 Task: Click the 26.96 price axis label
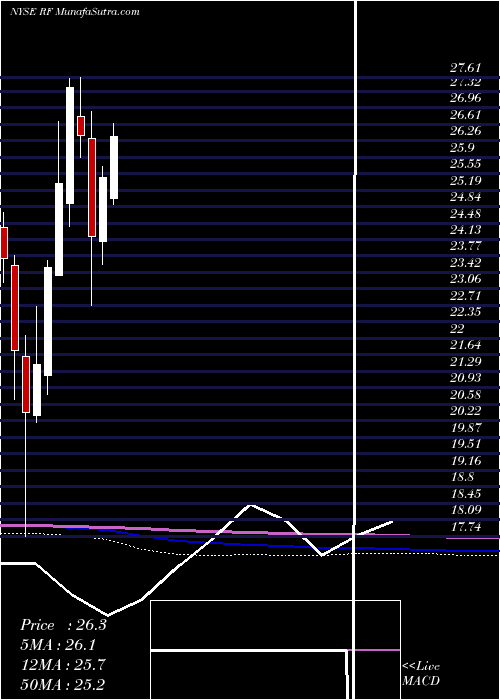[x=465, y=98]
